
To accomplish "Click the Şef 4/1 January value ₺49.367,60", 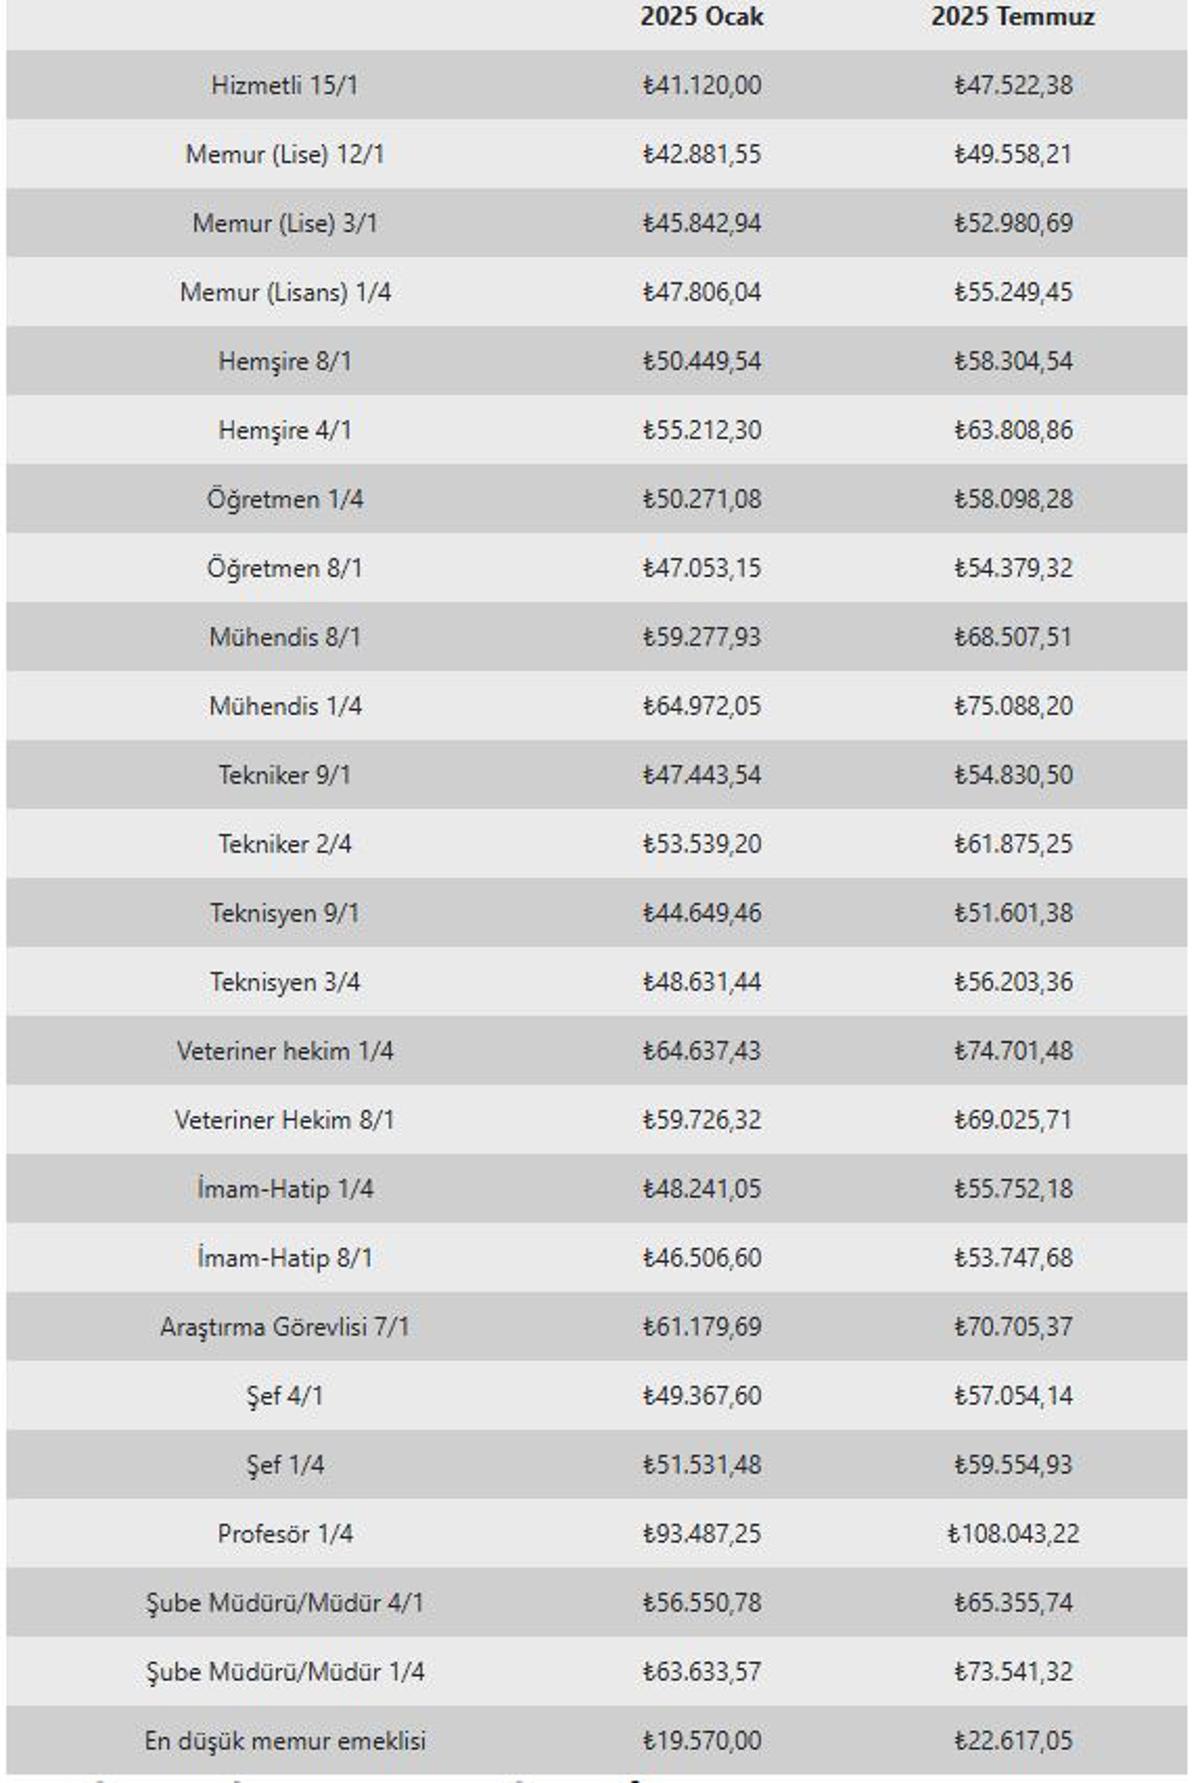I will click(x=702, y=1396).
